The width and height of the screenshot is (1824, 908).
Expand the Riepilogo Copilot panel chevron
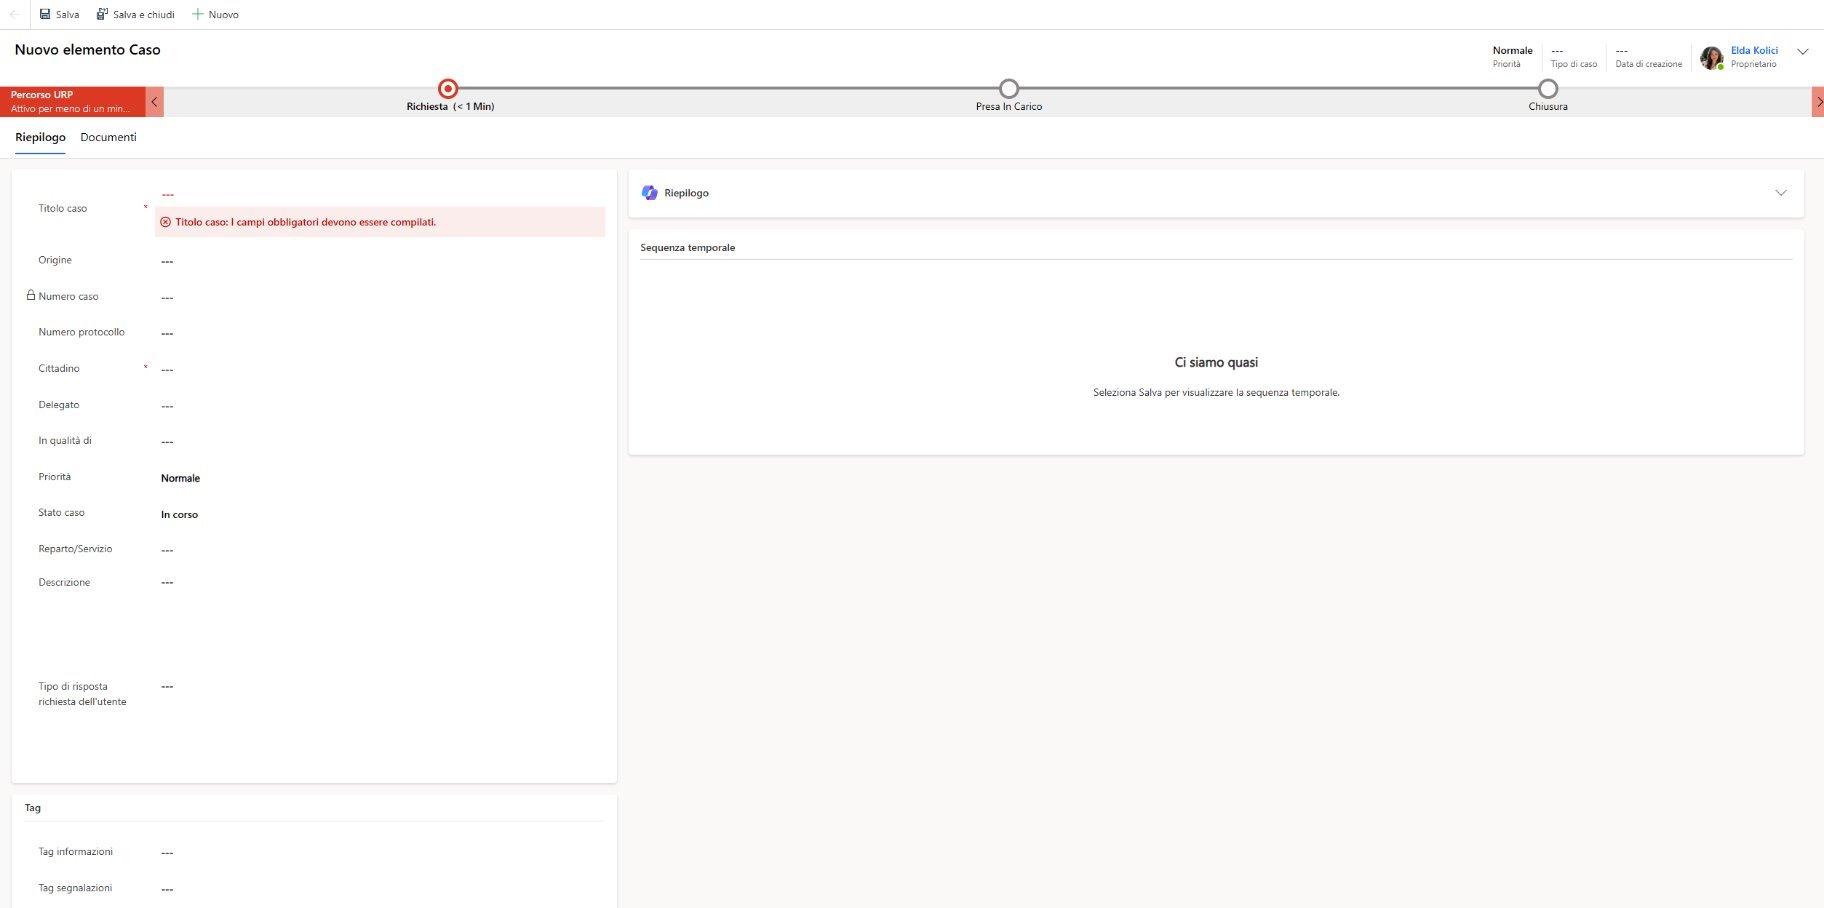1780,193
